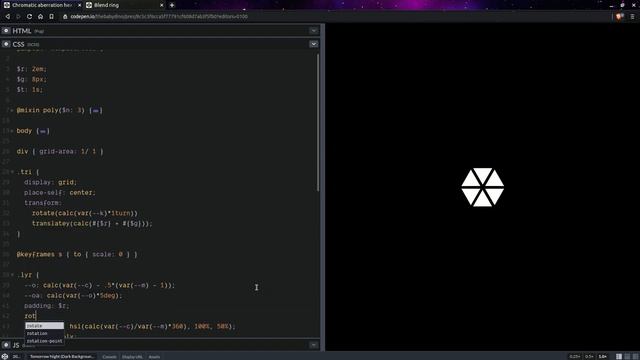The height and width of the screenshot is (360, 640).
Task: Open the Tomorrow Night theme selector
Action: [62, 356]
